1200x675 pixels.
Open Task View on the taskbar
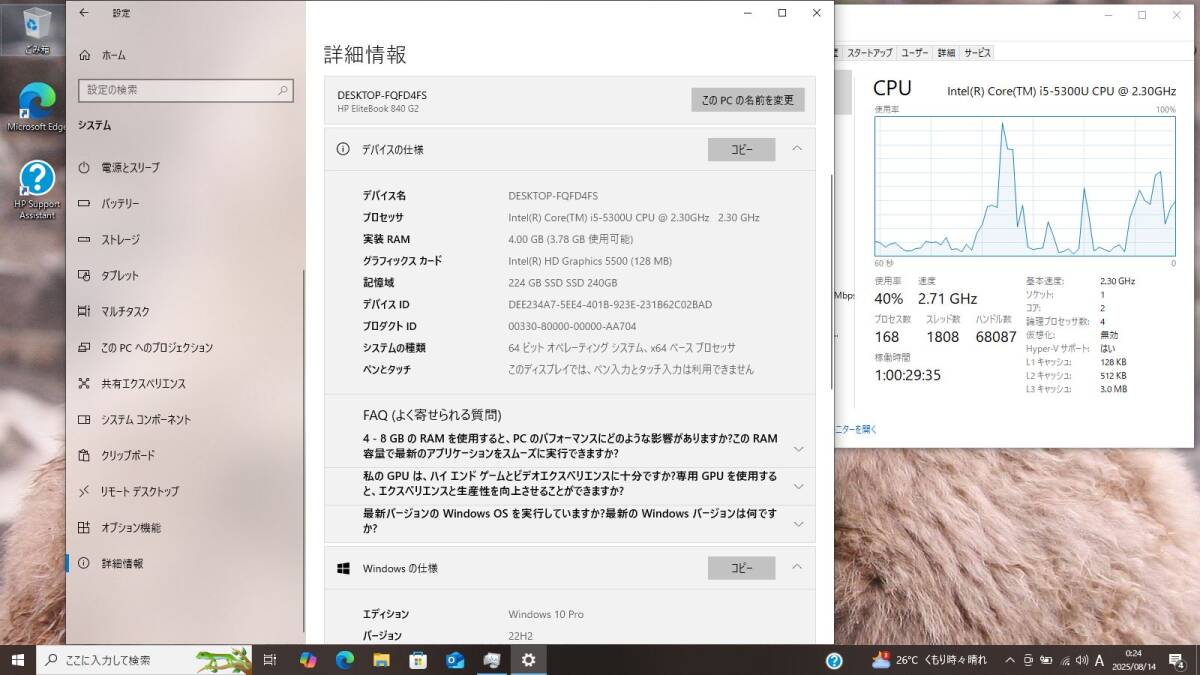coord(270,660)
